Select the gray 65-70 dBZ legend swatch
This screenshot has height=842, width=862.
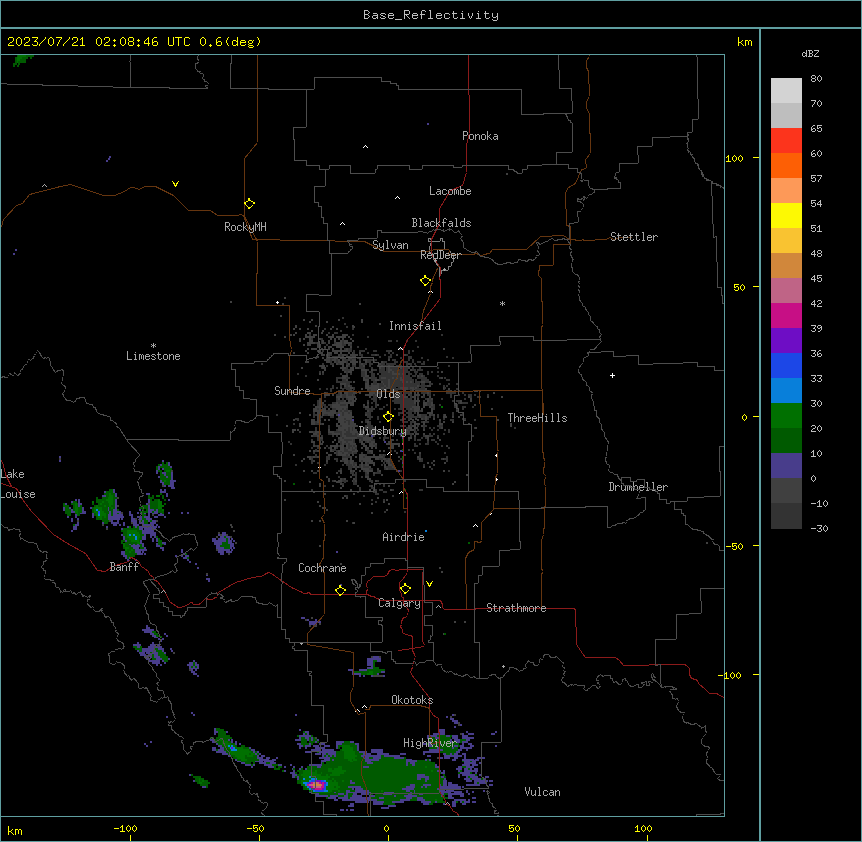(x=786, y=115)
